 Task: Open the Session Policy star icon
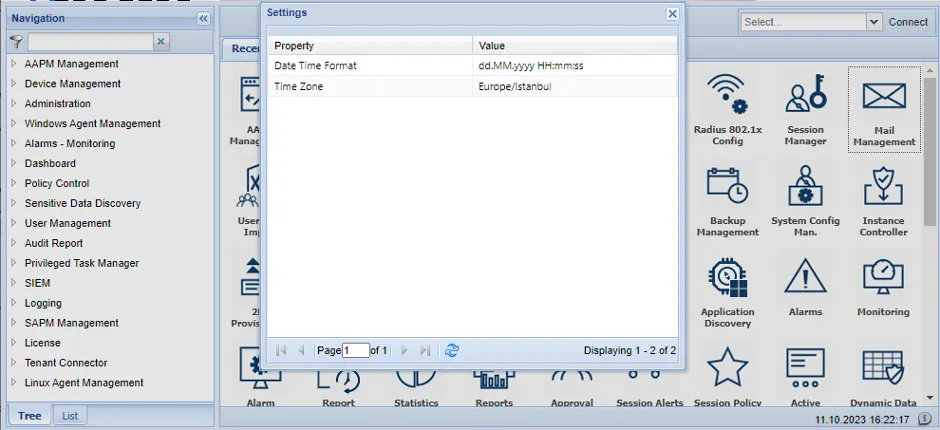click(727, 367)
